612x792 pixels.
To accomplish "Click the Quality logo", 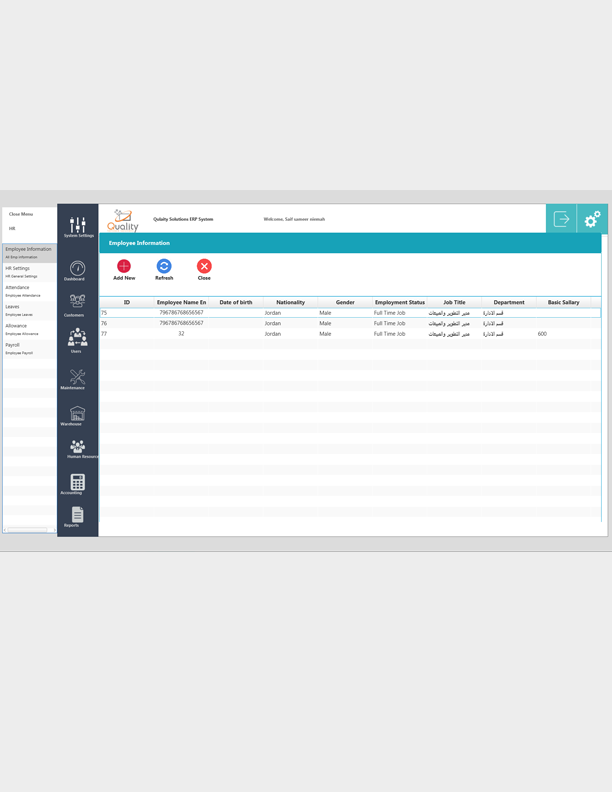I will pos(123,220).
